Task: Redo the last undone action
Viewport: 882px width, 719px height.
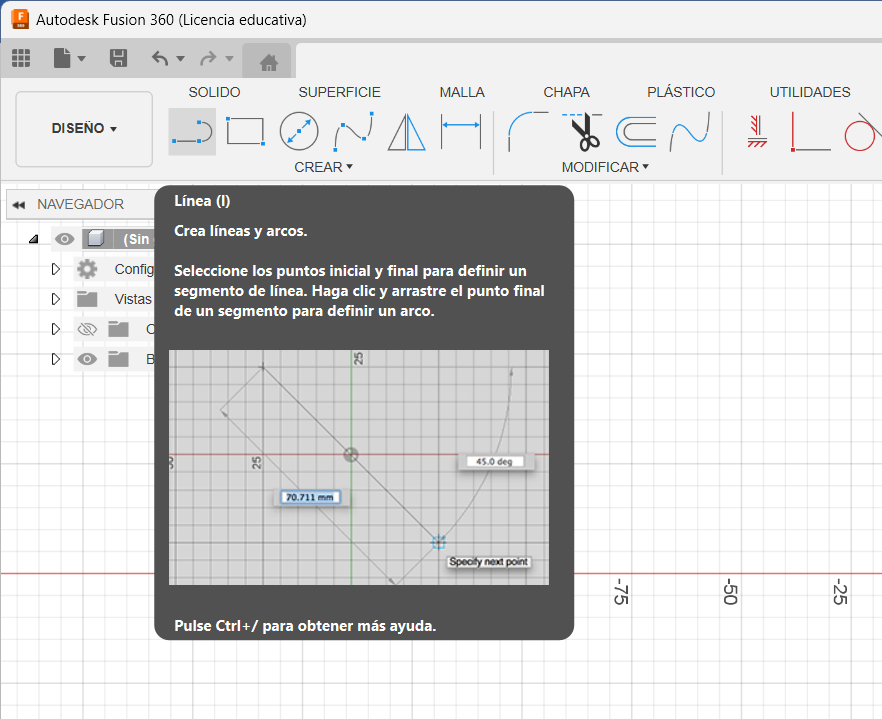Action: click(209, 58)
